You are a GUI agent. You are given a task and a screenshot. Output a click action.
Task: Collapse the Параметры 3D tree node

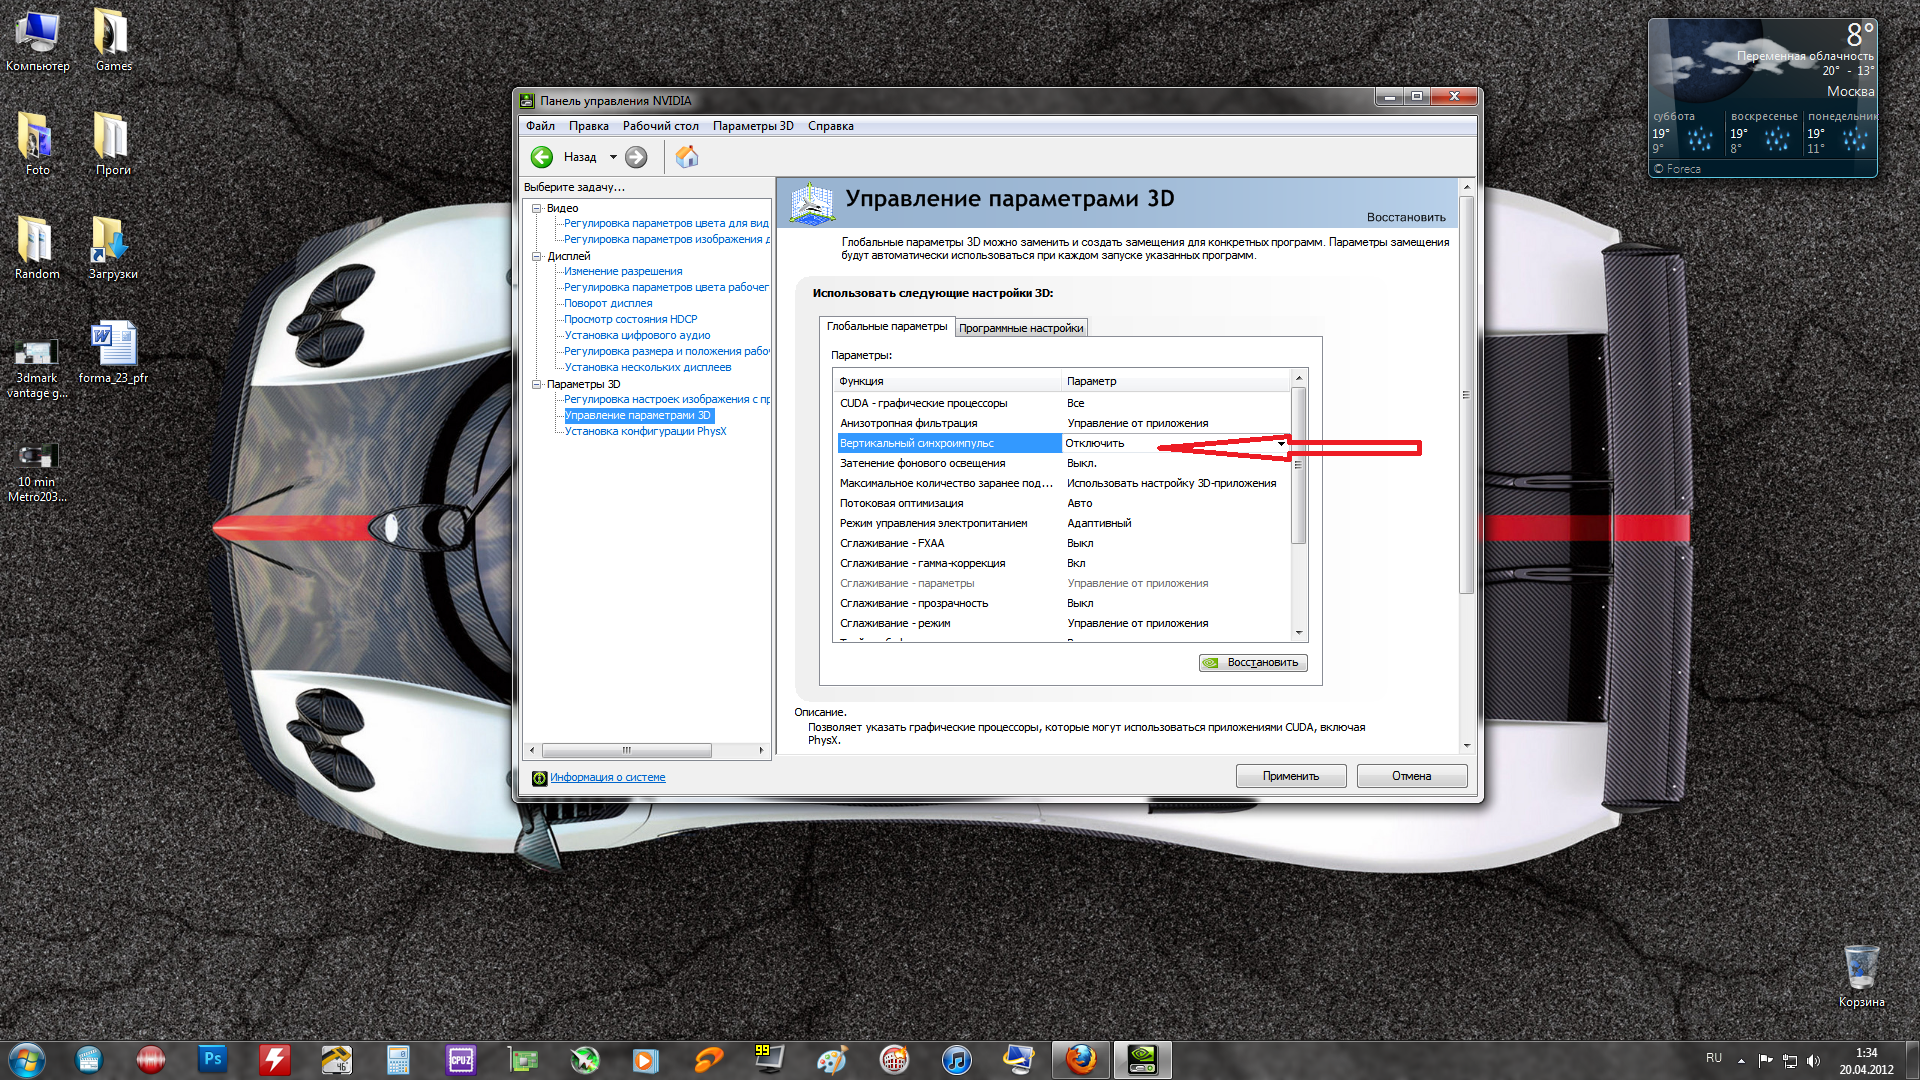(537, 384)
